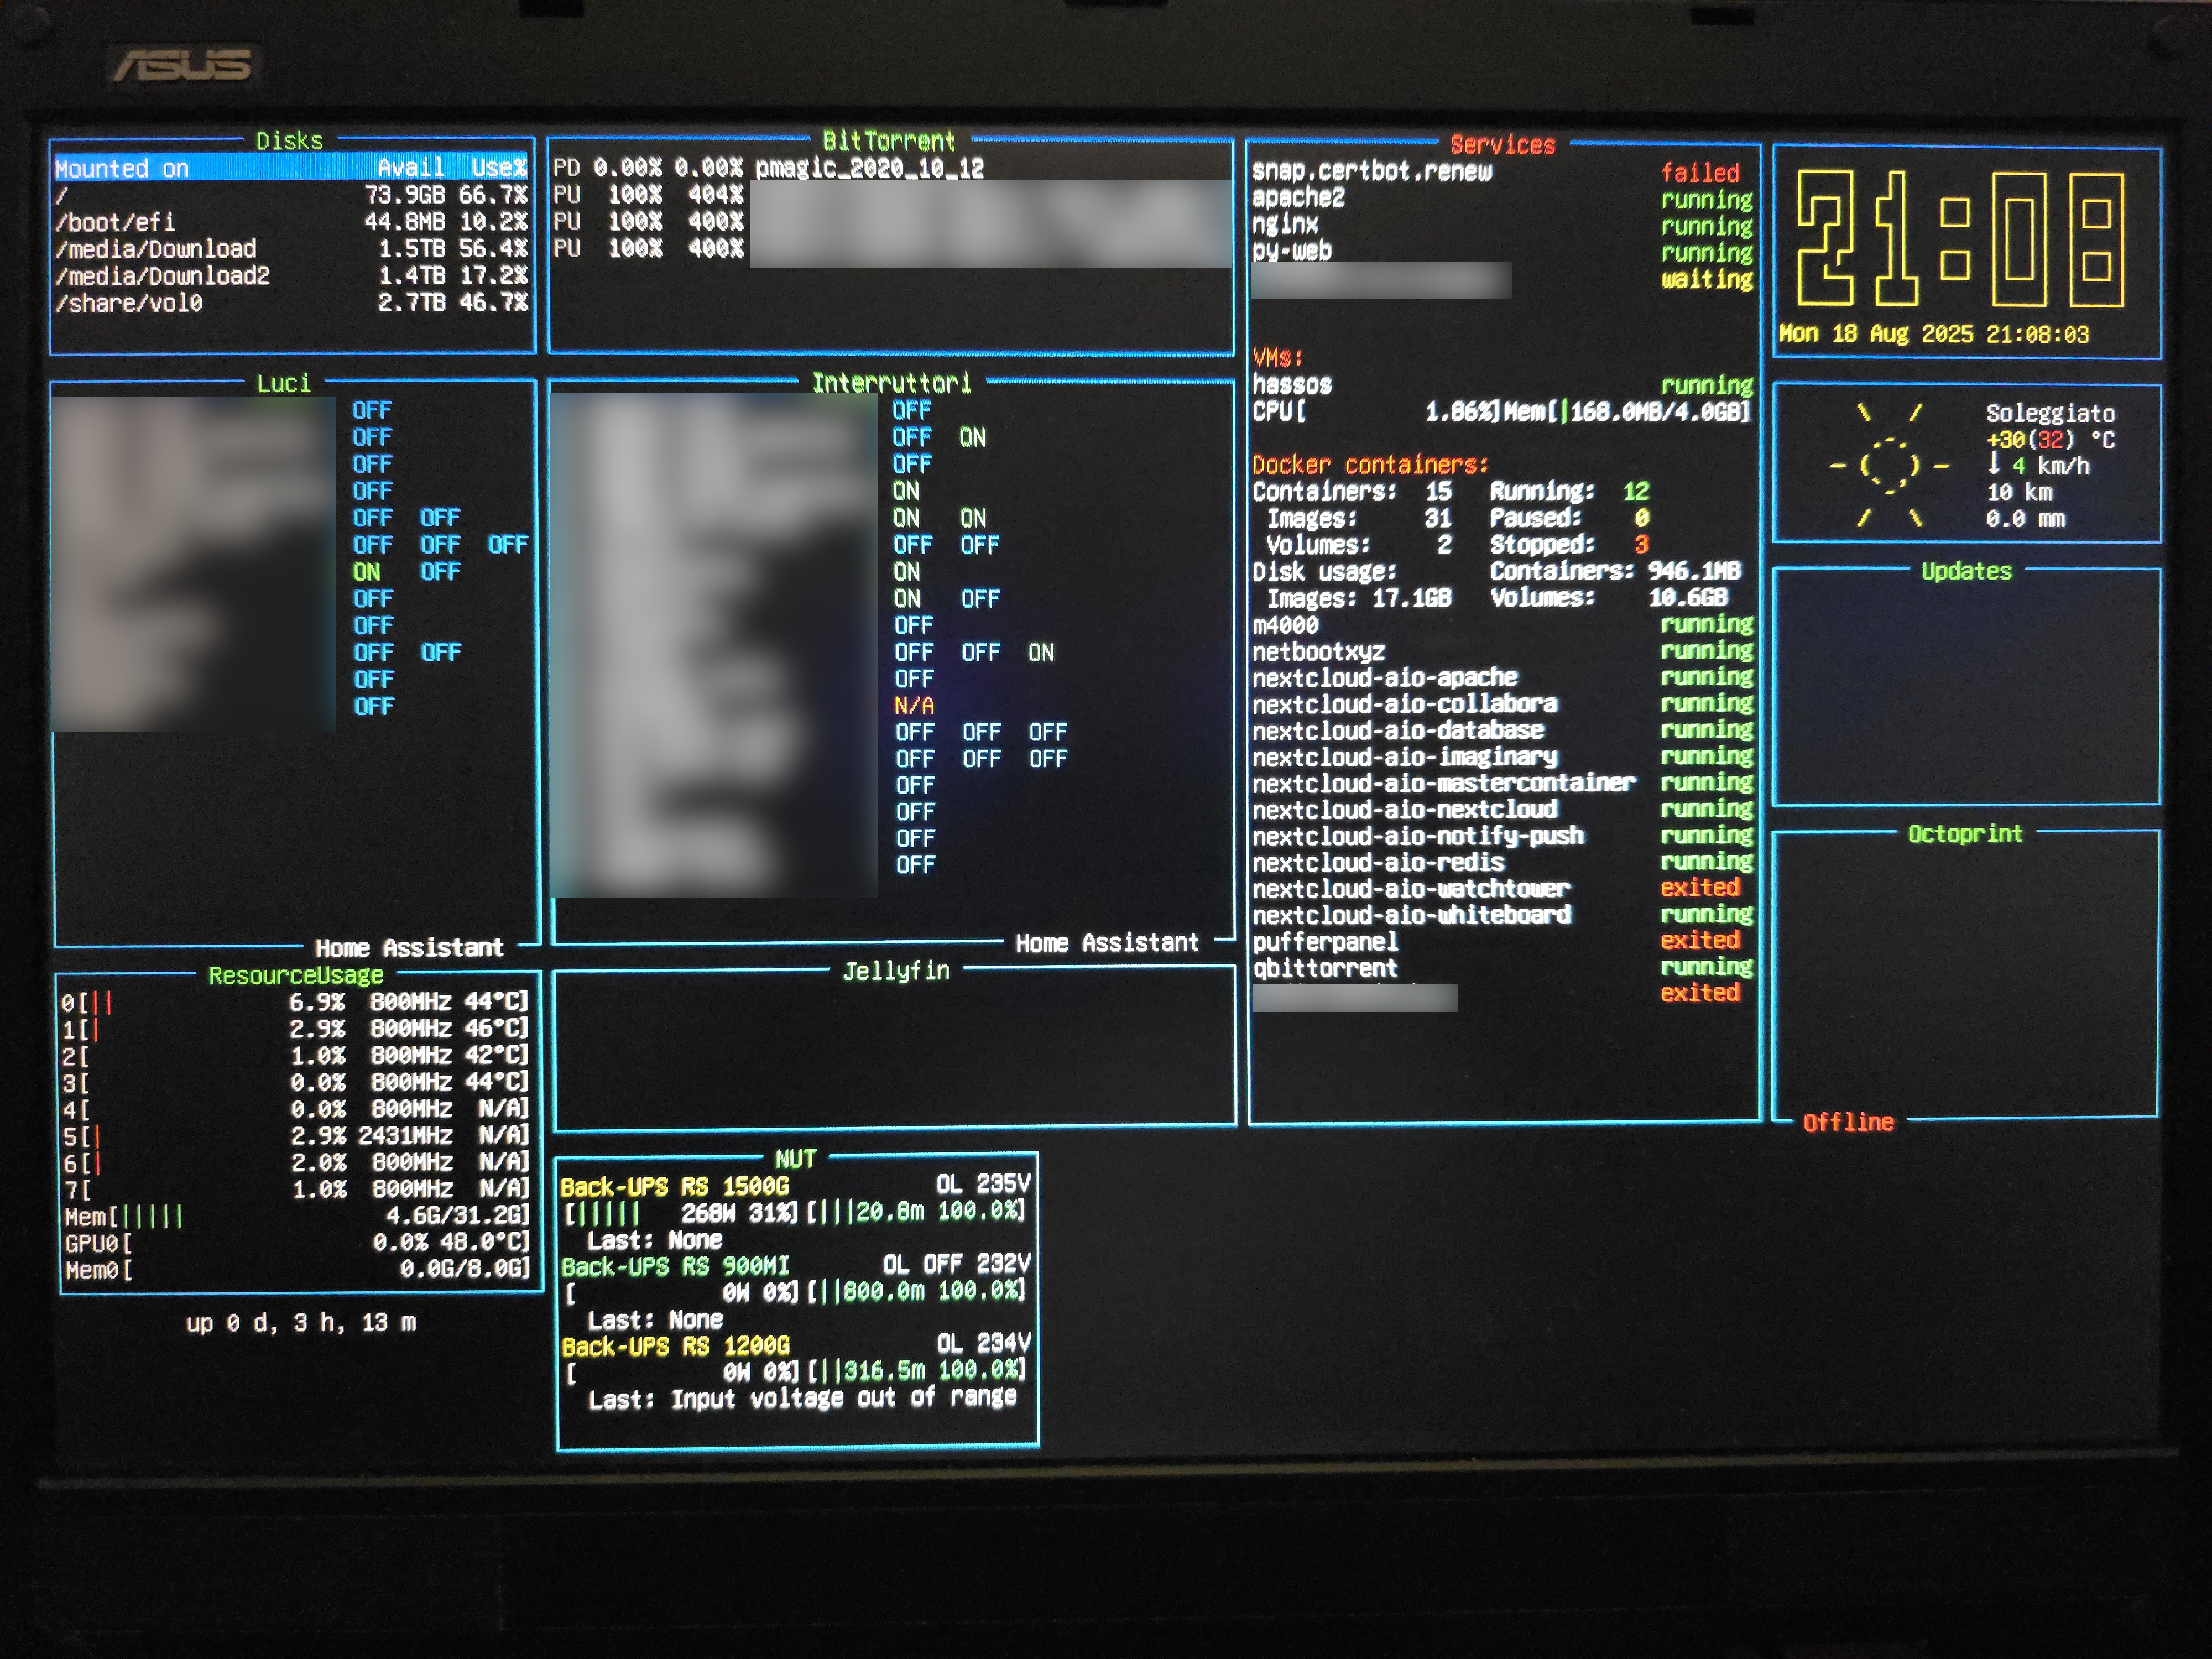Click the orange 'Offline' Octoprint status

click(x=1848, y=1122)
